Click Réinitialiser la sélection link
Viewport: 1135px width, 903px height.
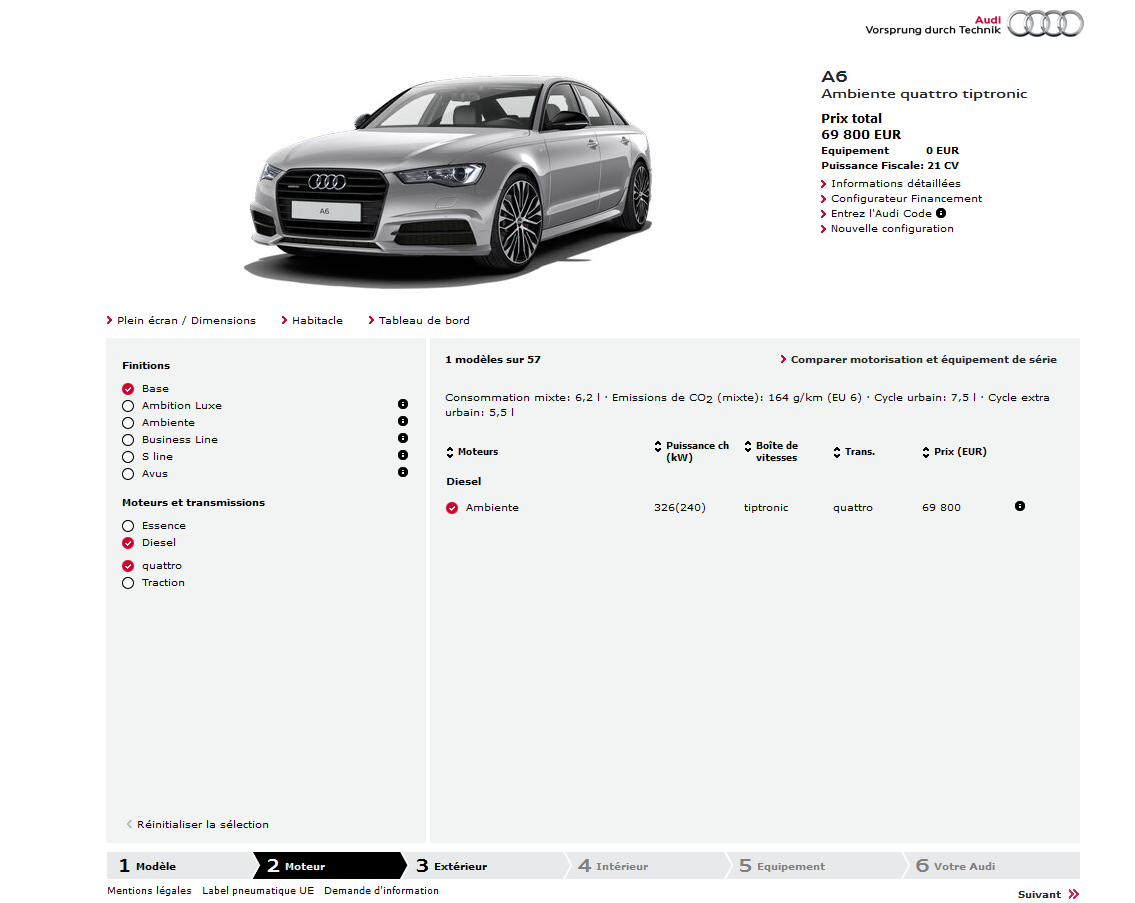[202, 825]
